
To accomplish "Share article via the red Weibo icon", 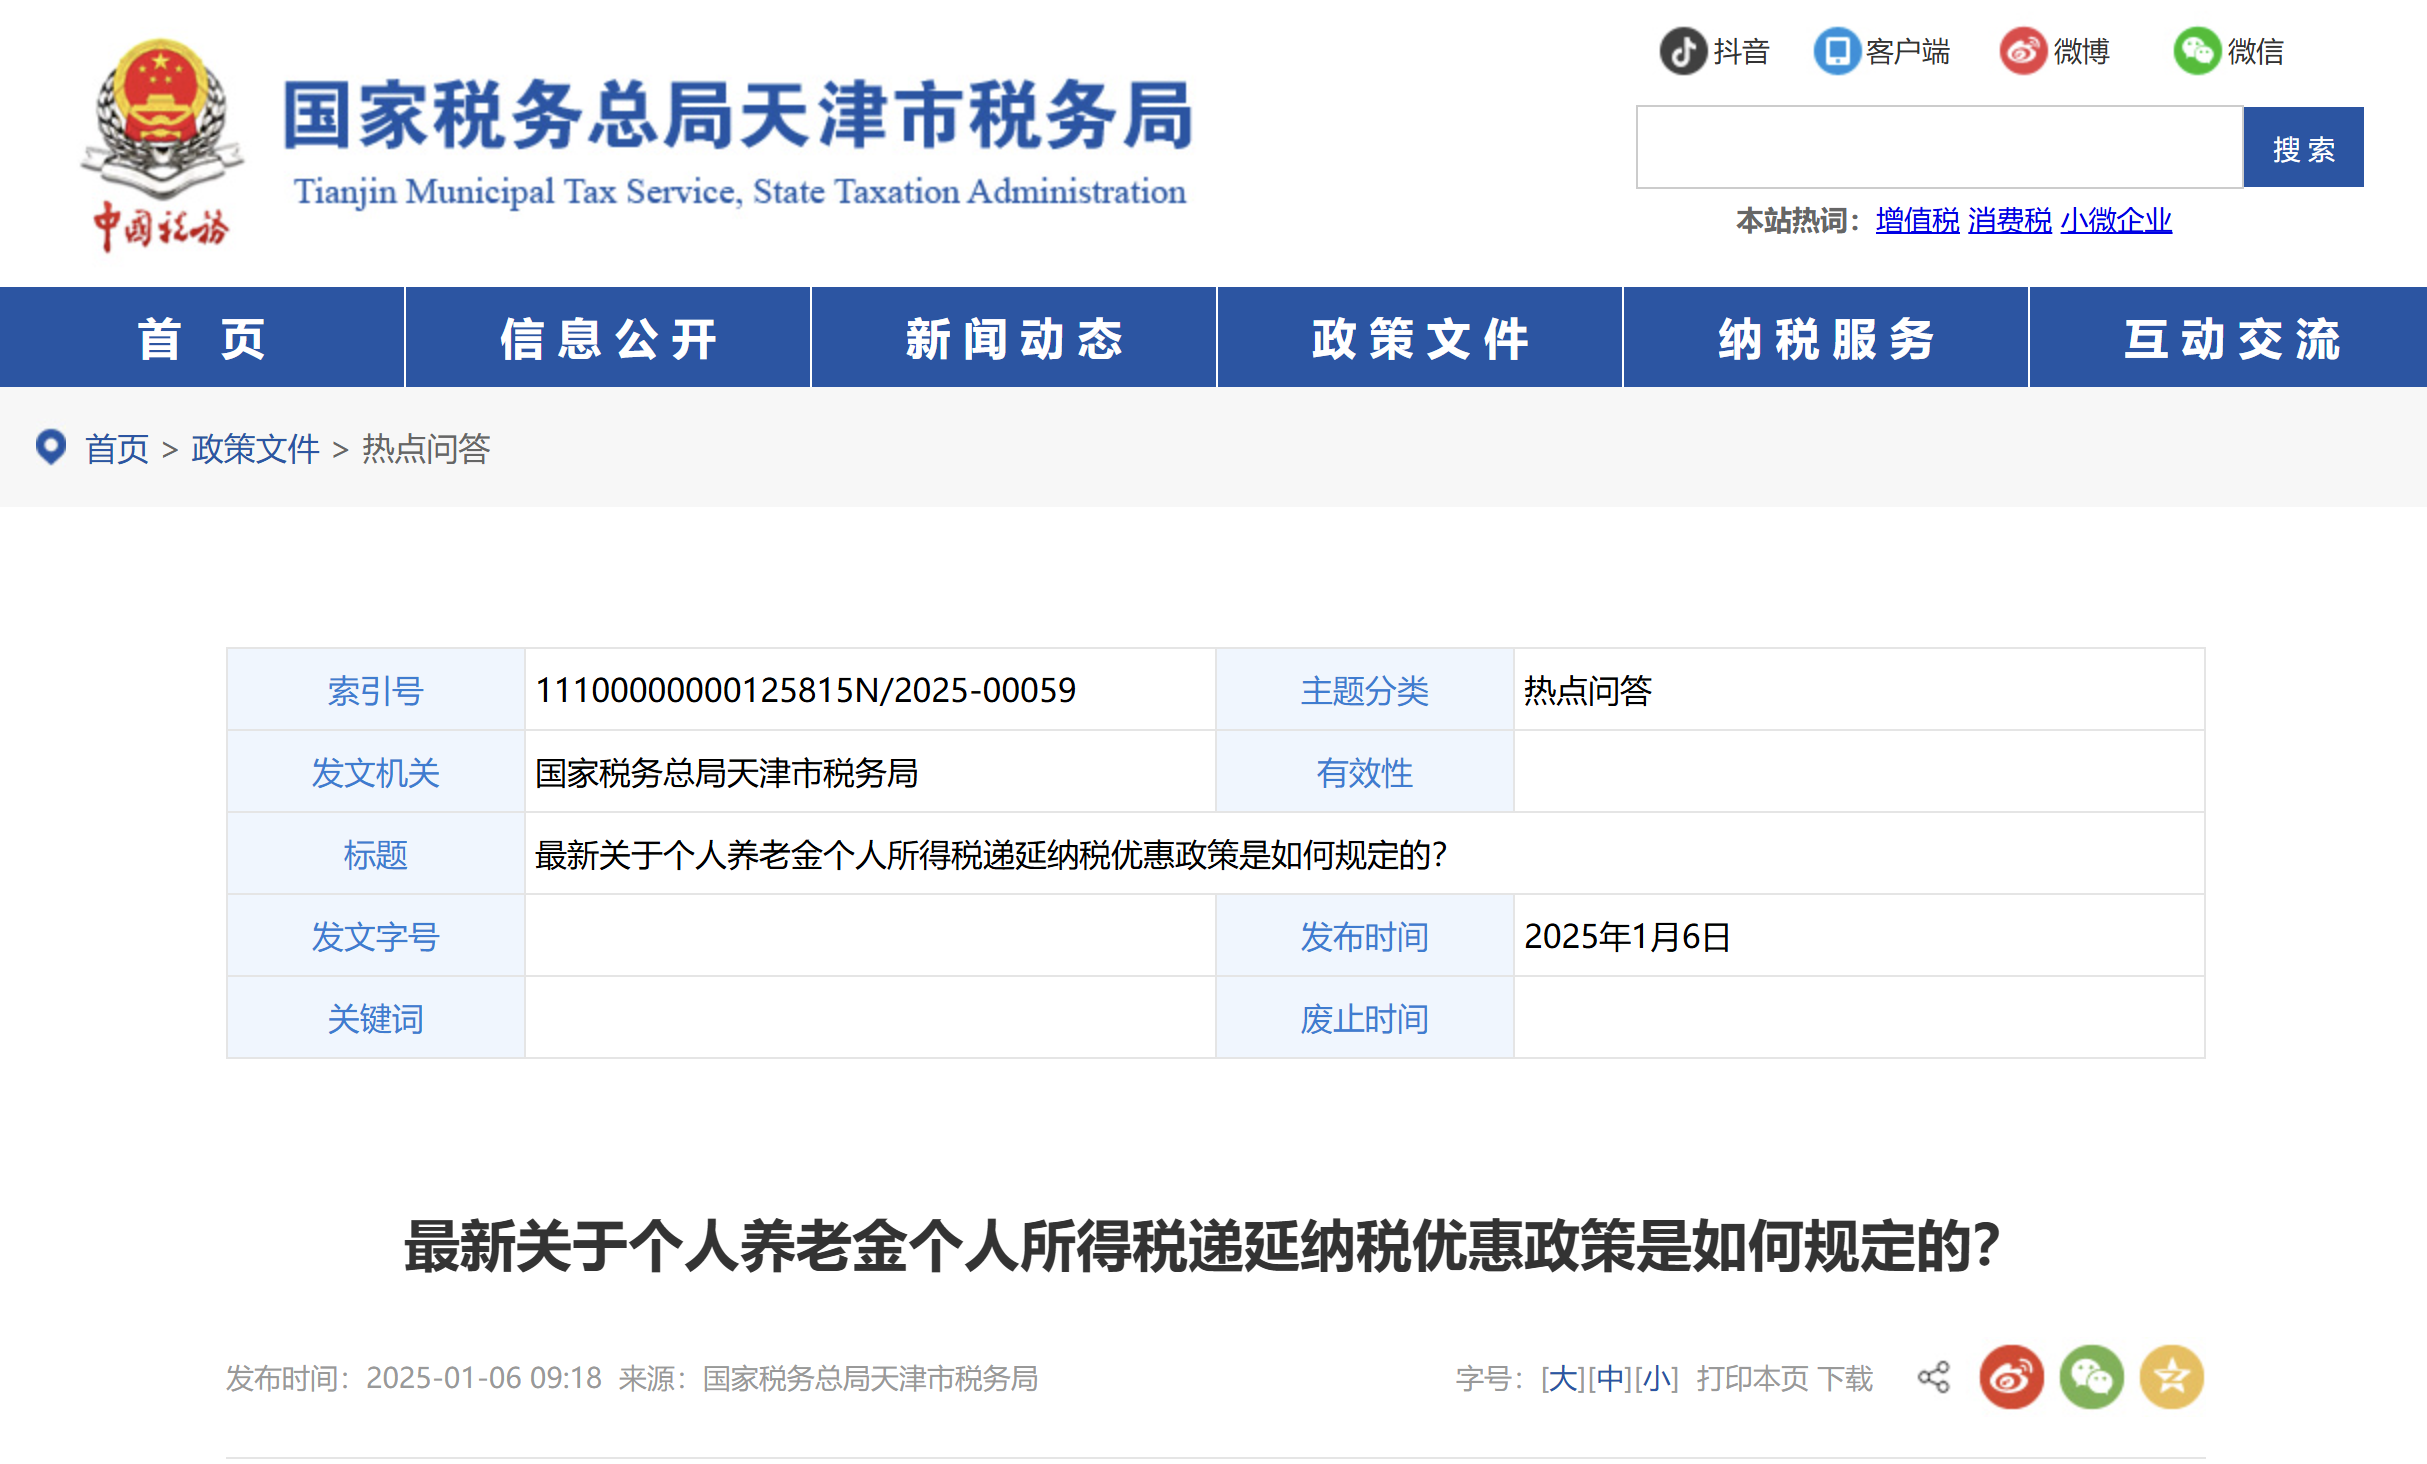I will 2011,1376.
